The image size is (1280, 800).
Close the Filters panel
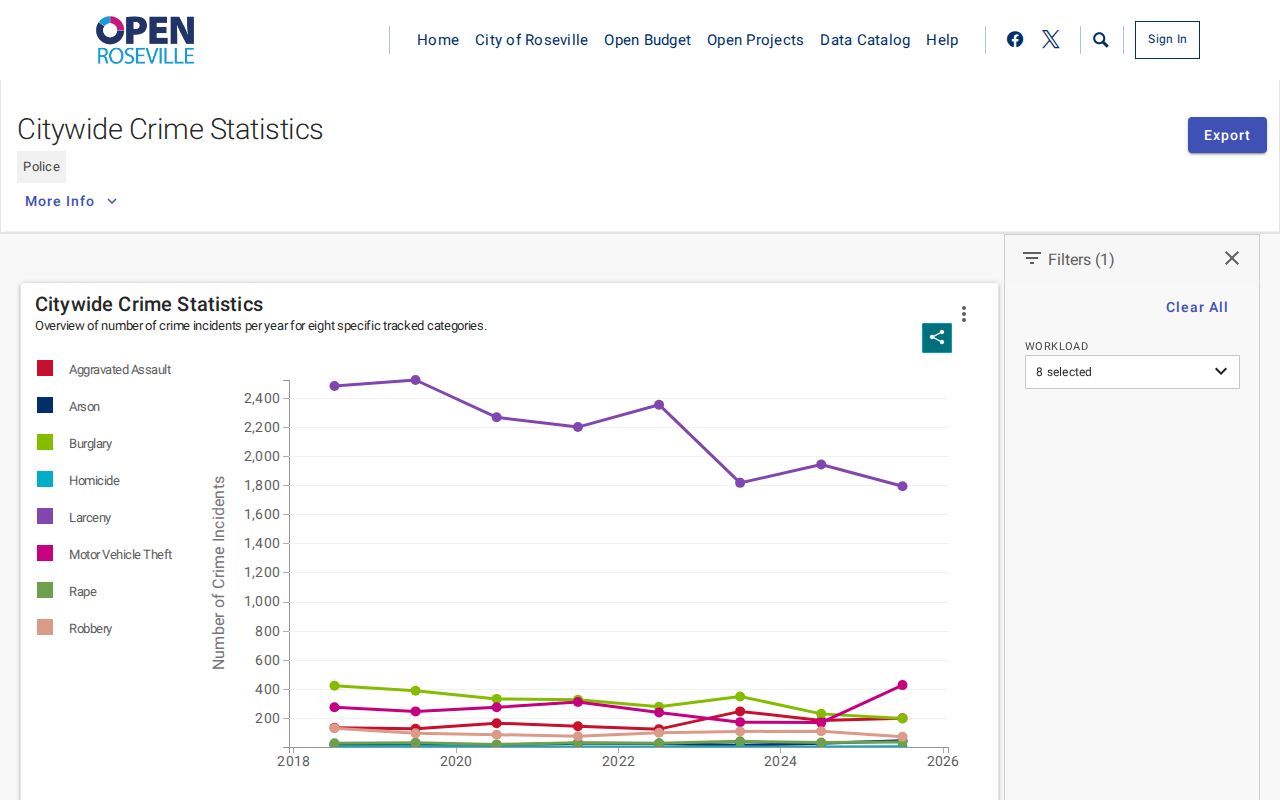pyautogui.click(x=1232, y=258)
